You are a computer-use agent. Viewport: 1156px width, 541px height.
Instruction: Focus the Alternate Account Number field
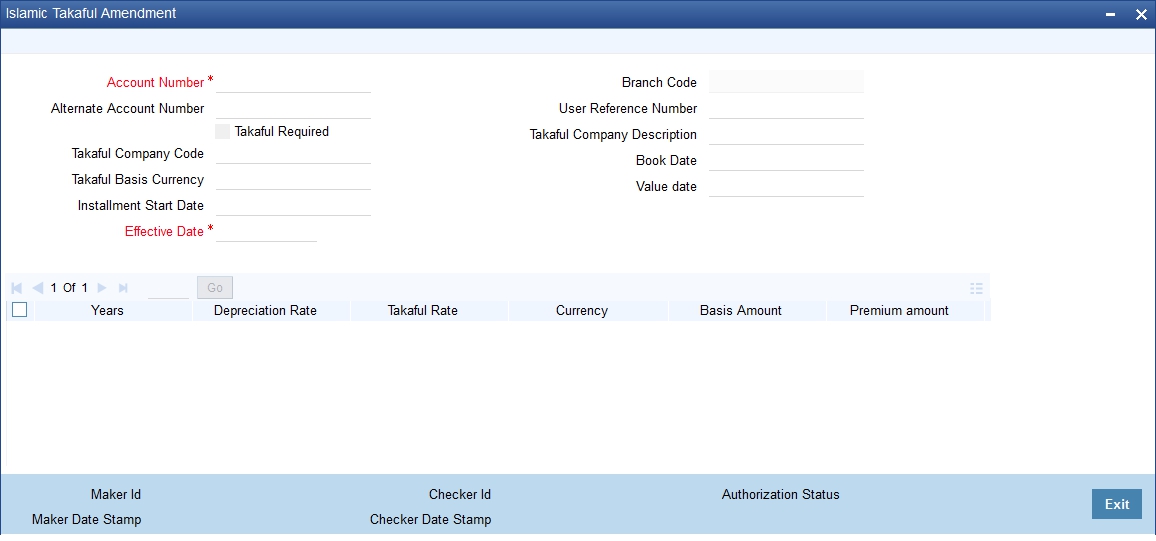coord(293,108)
